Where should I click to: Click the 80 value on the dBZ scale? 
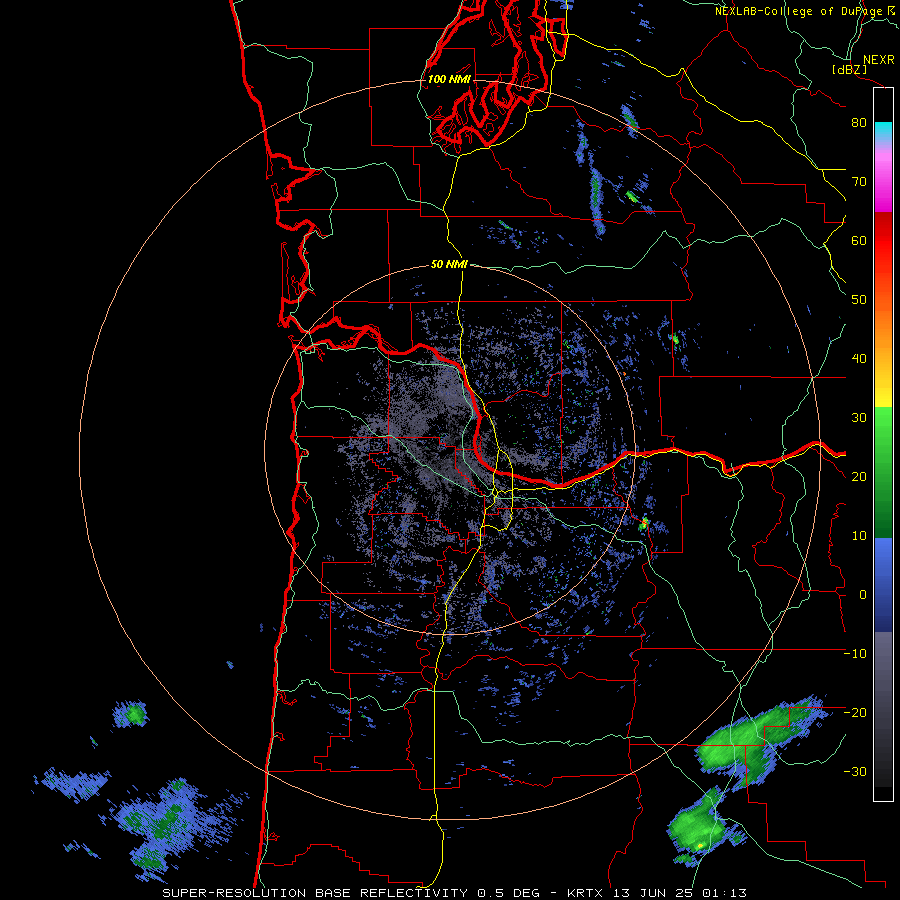click(x=859, y=123)
